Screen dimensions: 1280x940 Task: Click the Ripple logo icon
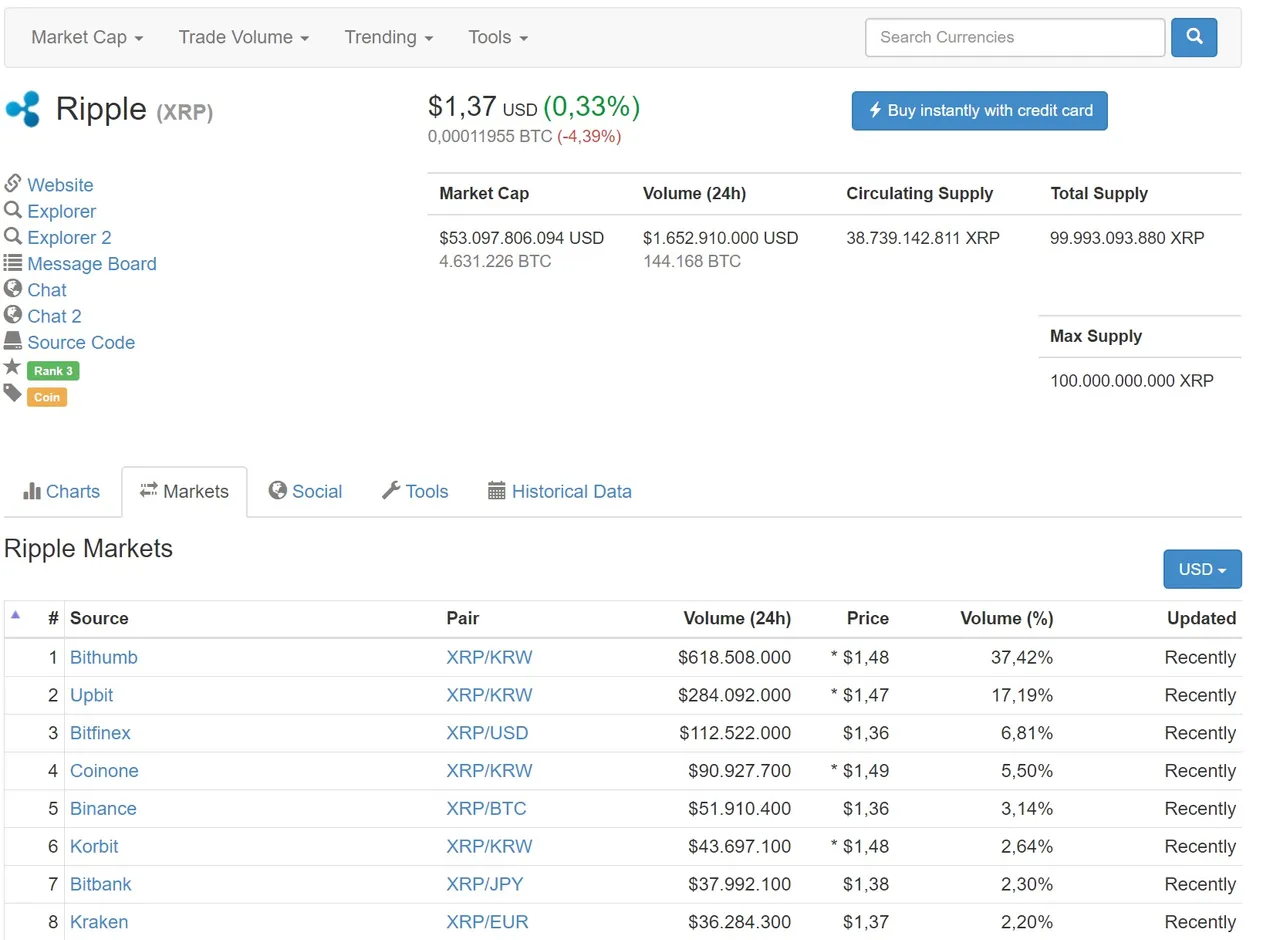coord(23,109)
